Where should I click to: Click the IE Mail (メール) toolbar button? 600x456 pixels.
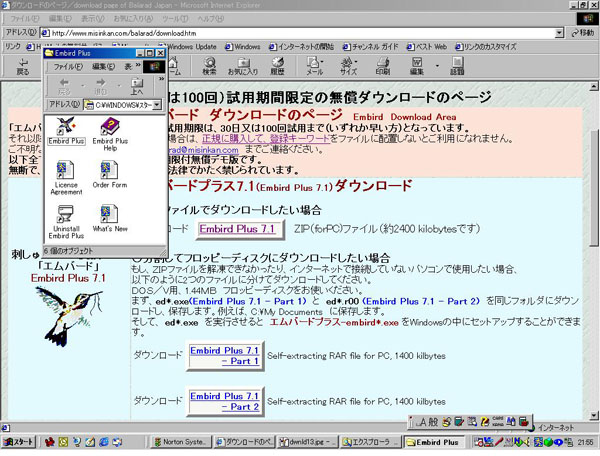pyautogui.click(x=313, y=66)
